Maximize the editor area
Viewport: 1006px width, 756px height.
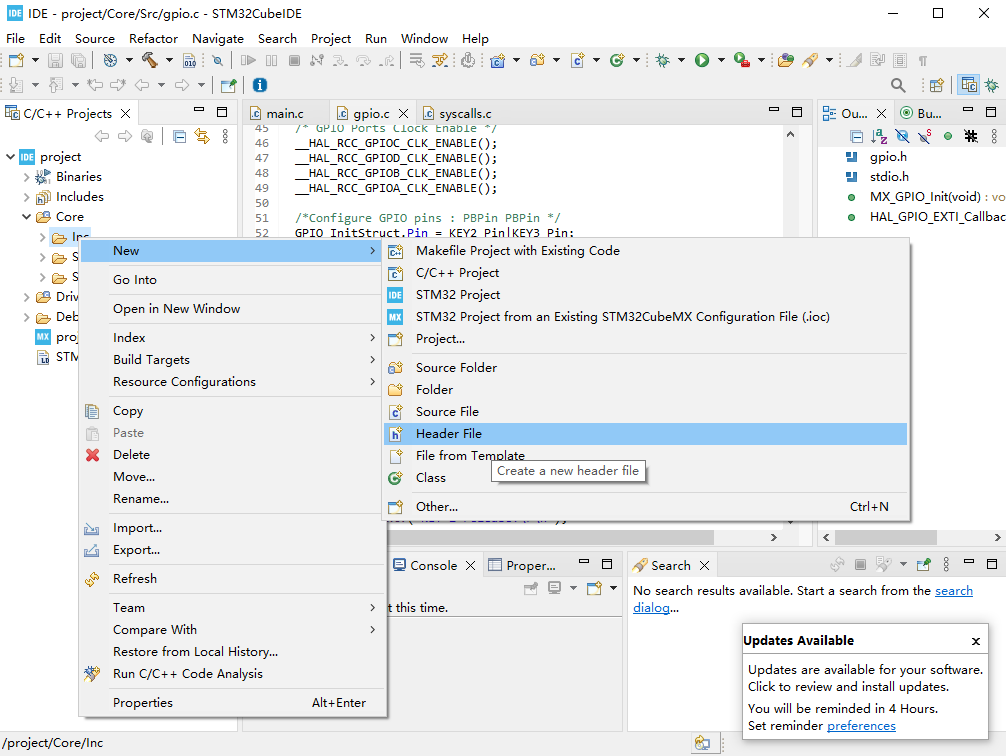(797, 112)
